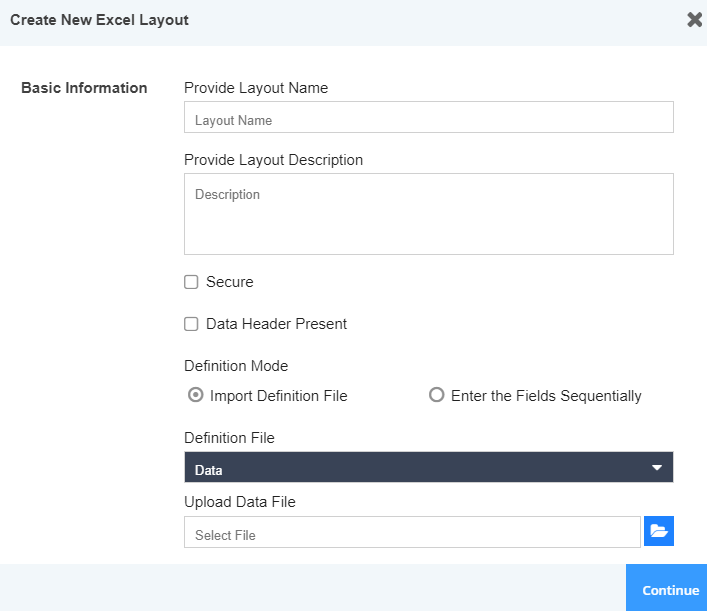Click the Upload Data File label
This screenshot has height=611, width=707.
(x=240, y=502)
